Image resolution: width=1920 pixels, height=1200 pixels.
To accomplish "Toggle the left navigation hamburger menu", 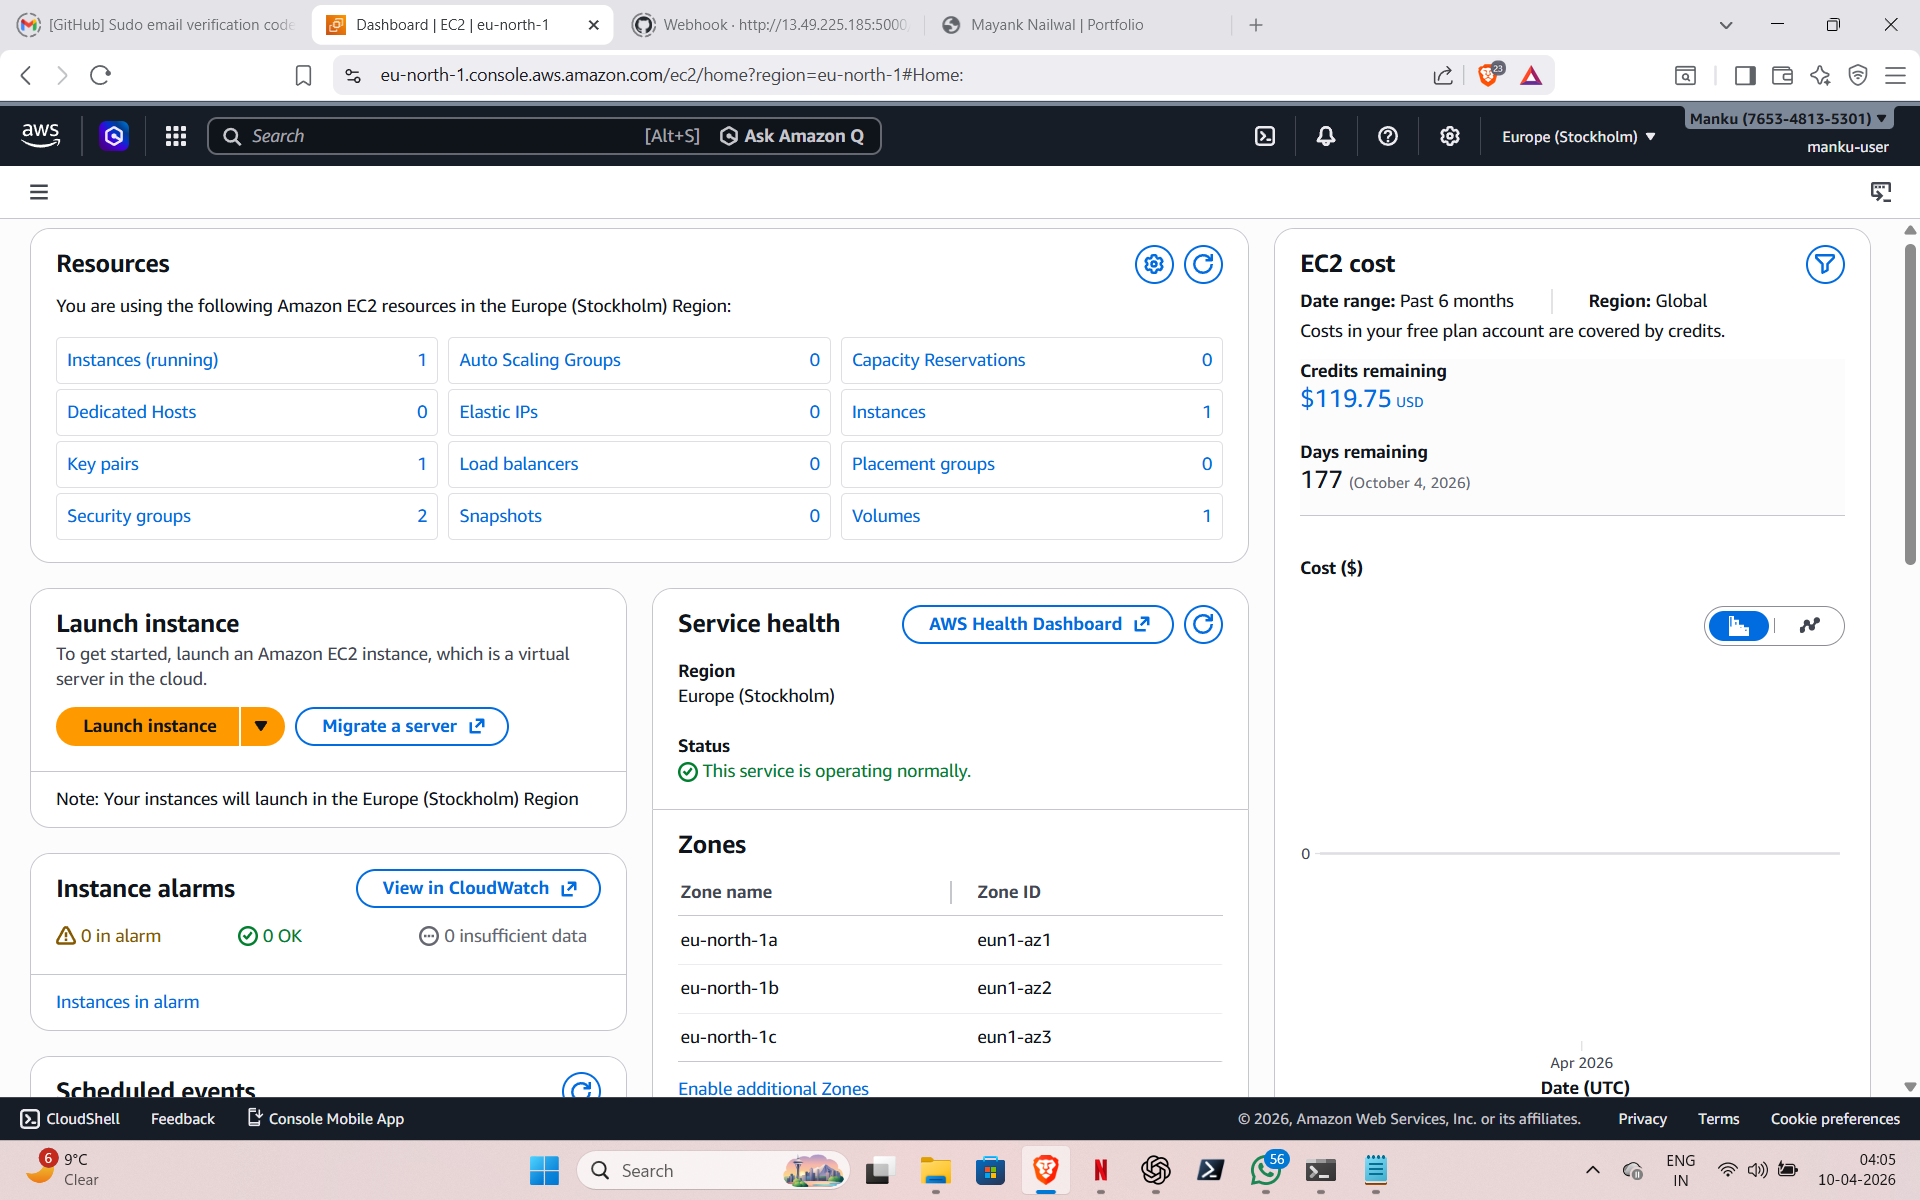I will (x=39, y=192).
